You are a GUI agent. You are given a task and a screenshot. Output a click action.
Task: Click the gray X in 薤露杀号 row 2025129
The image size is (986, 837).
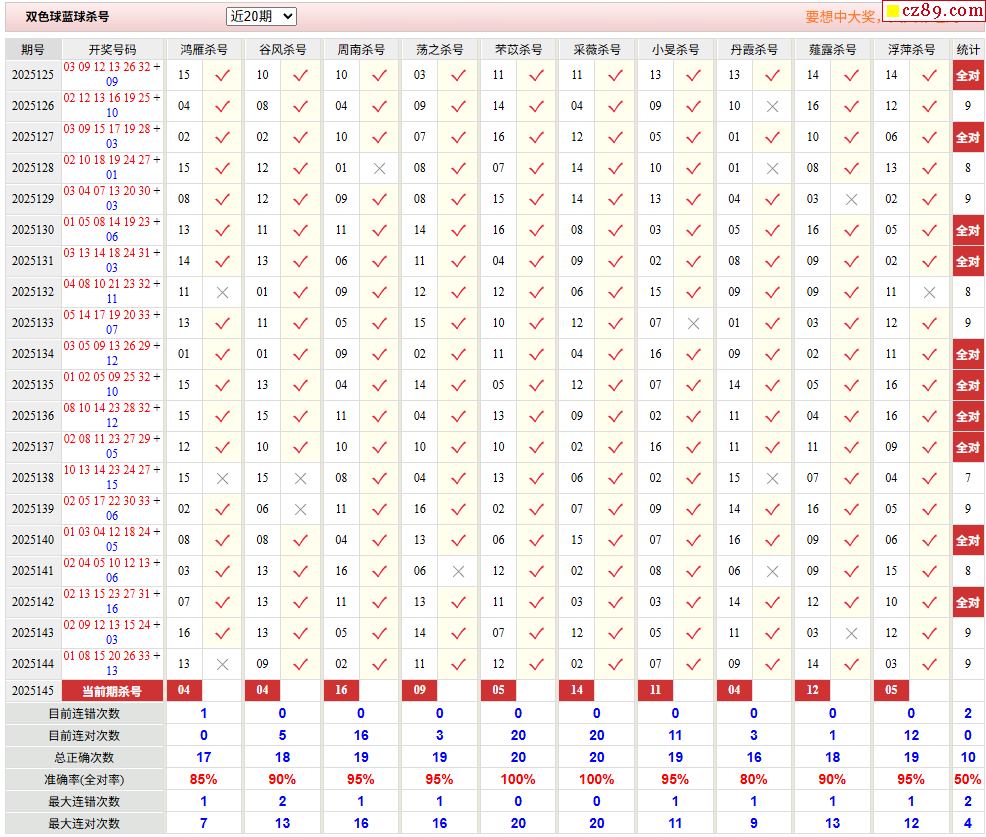[851, 199]
